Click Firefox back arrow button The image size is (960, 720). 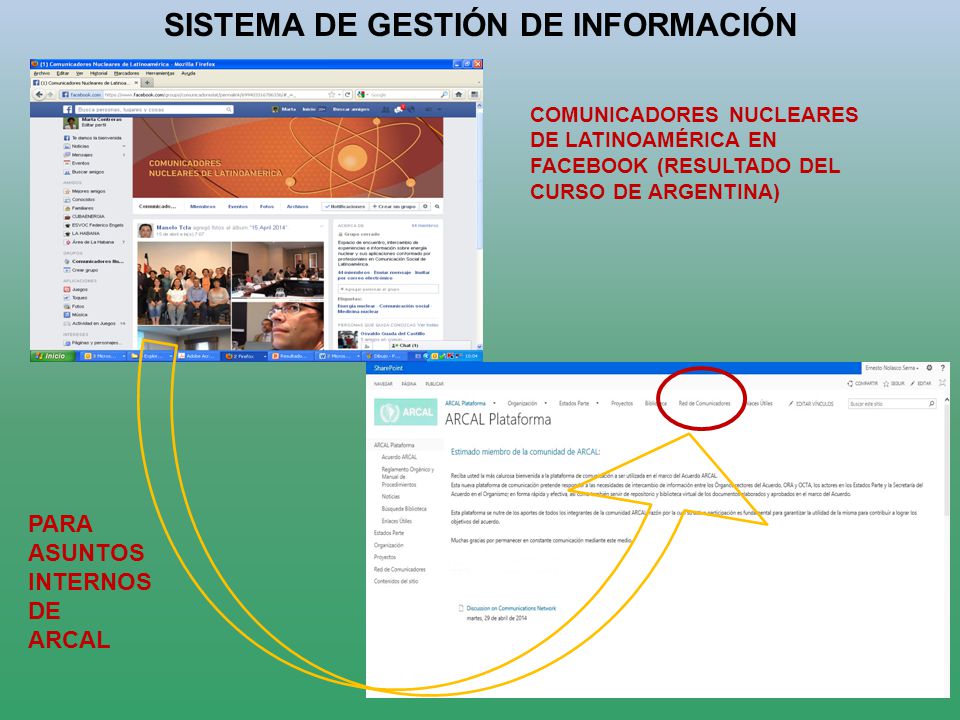[x=39, y=94]
